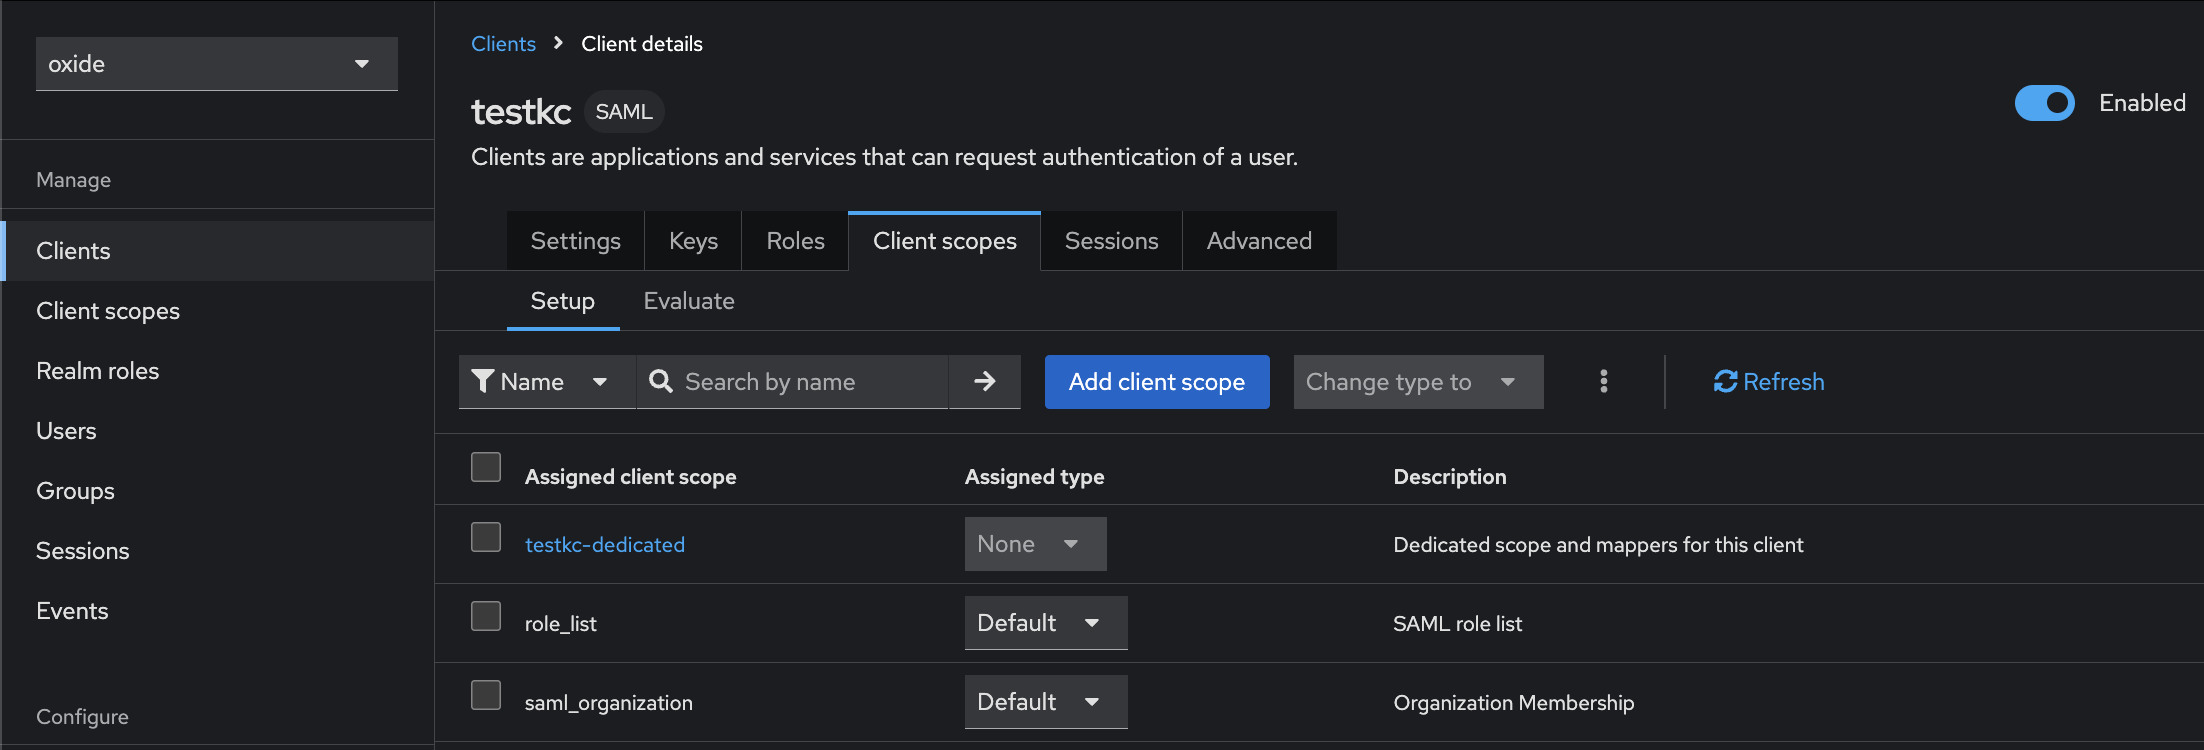Check the select-all header checkbox

(486, 467)
